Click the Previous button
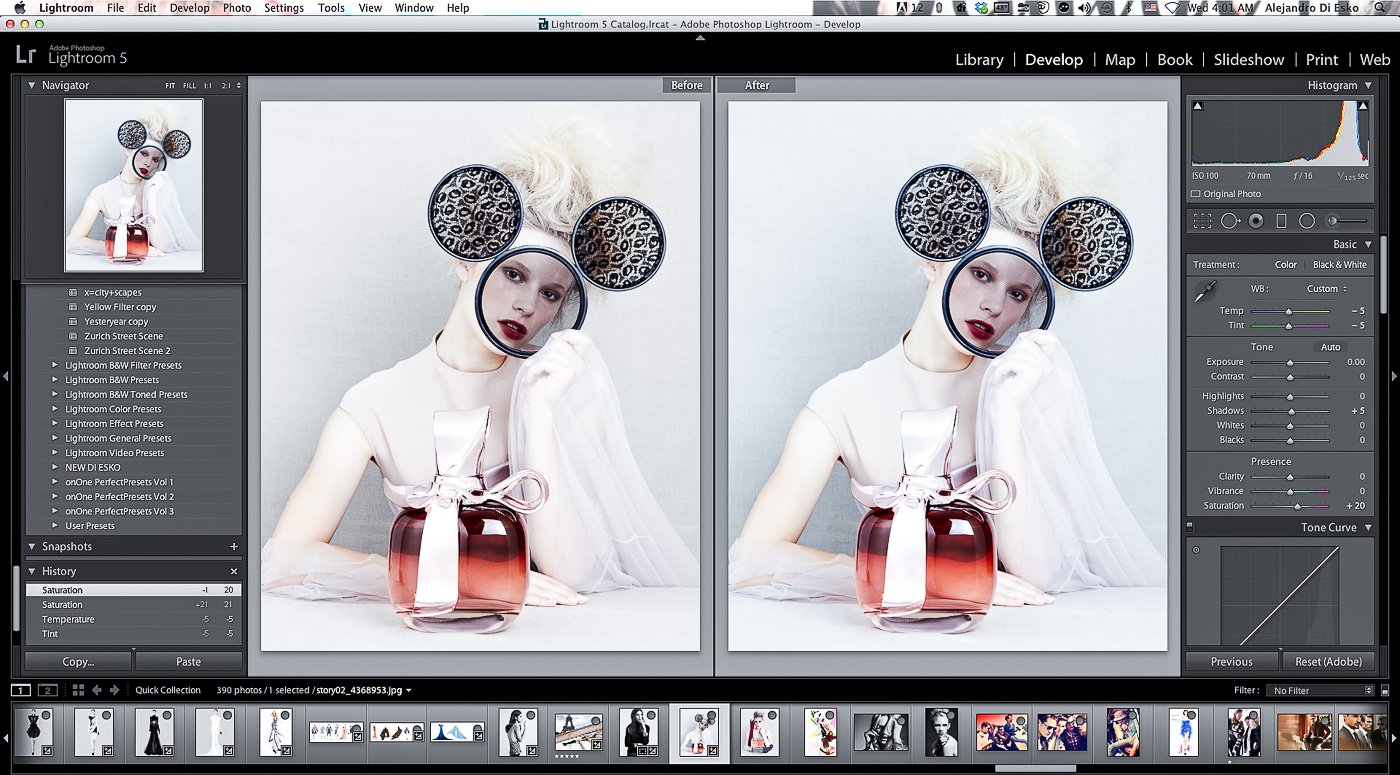This screenshot has width=1400, height=775. point(1232,661)
